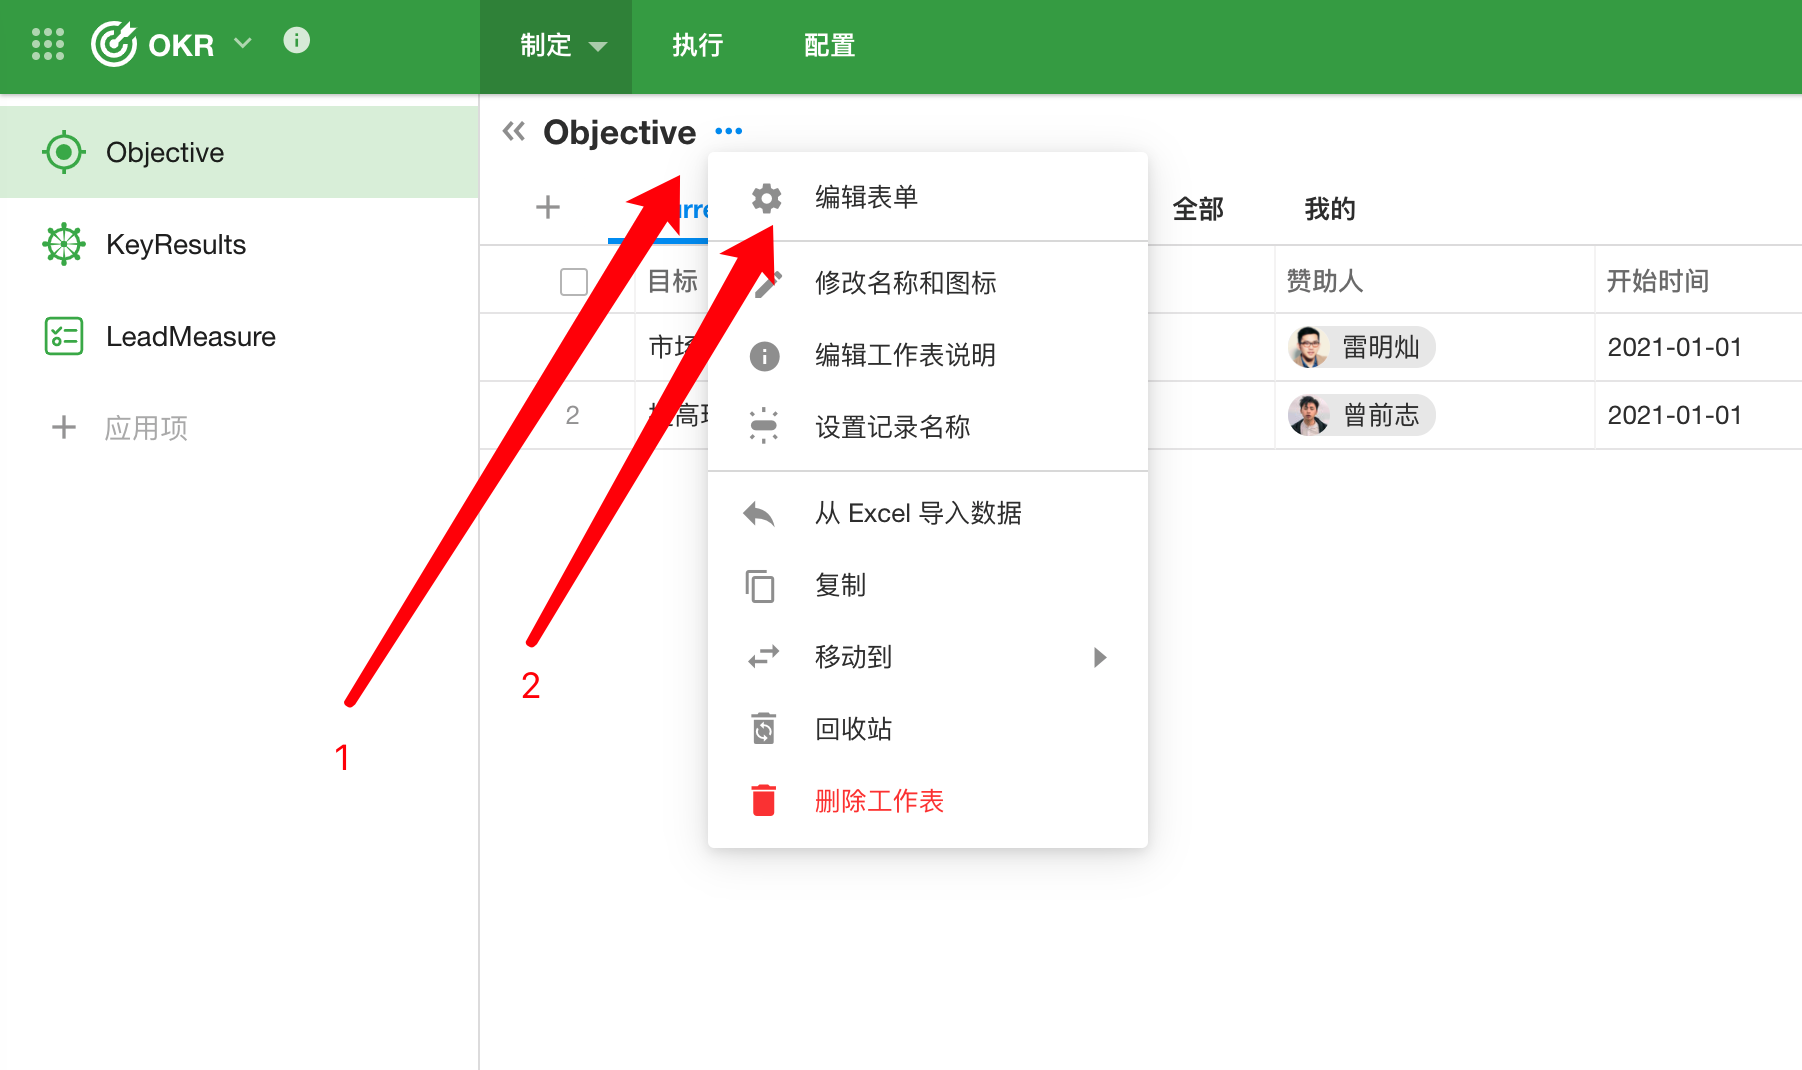Click the record-name icon beside 设置记录名称
Viewport: 1802px width, 1070px height.
point(764,426)
